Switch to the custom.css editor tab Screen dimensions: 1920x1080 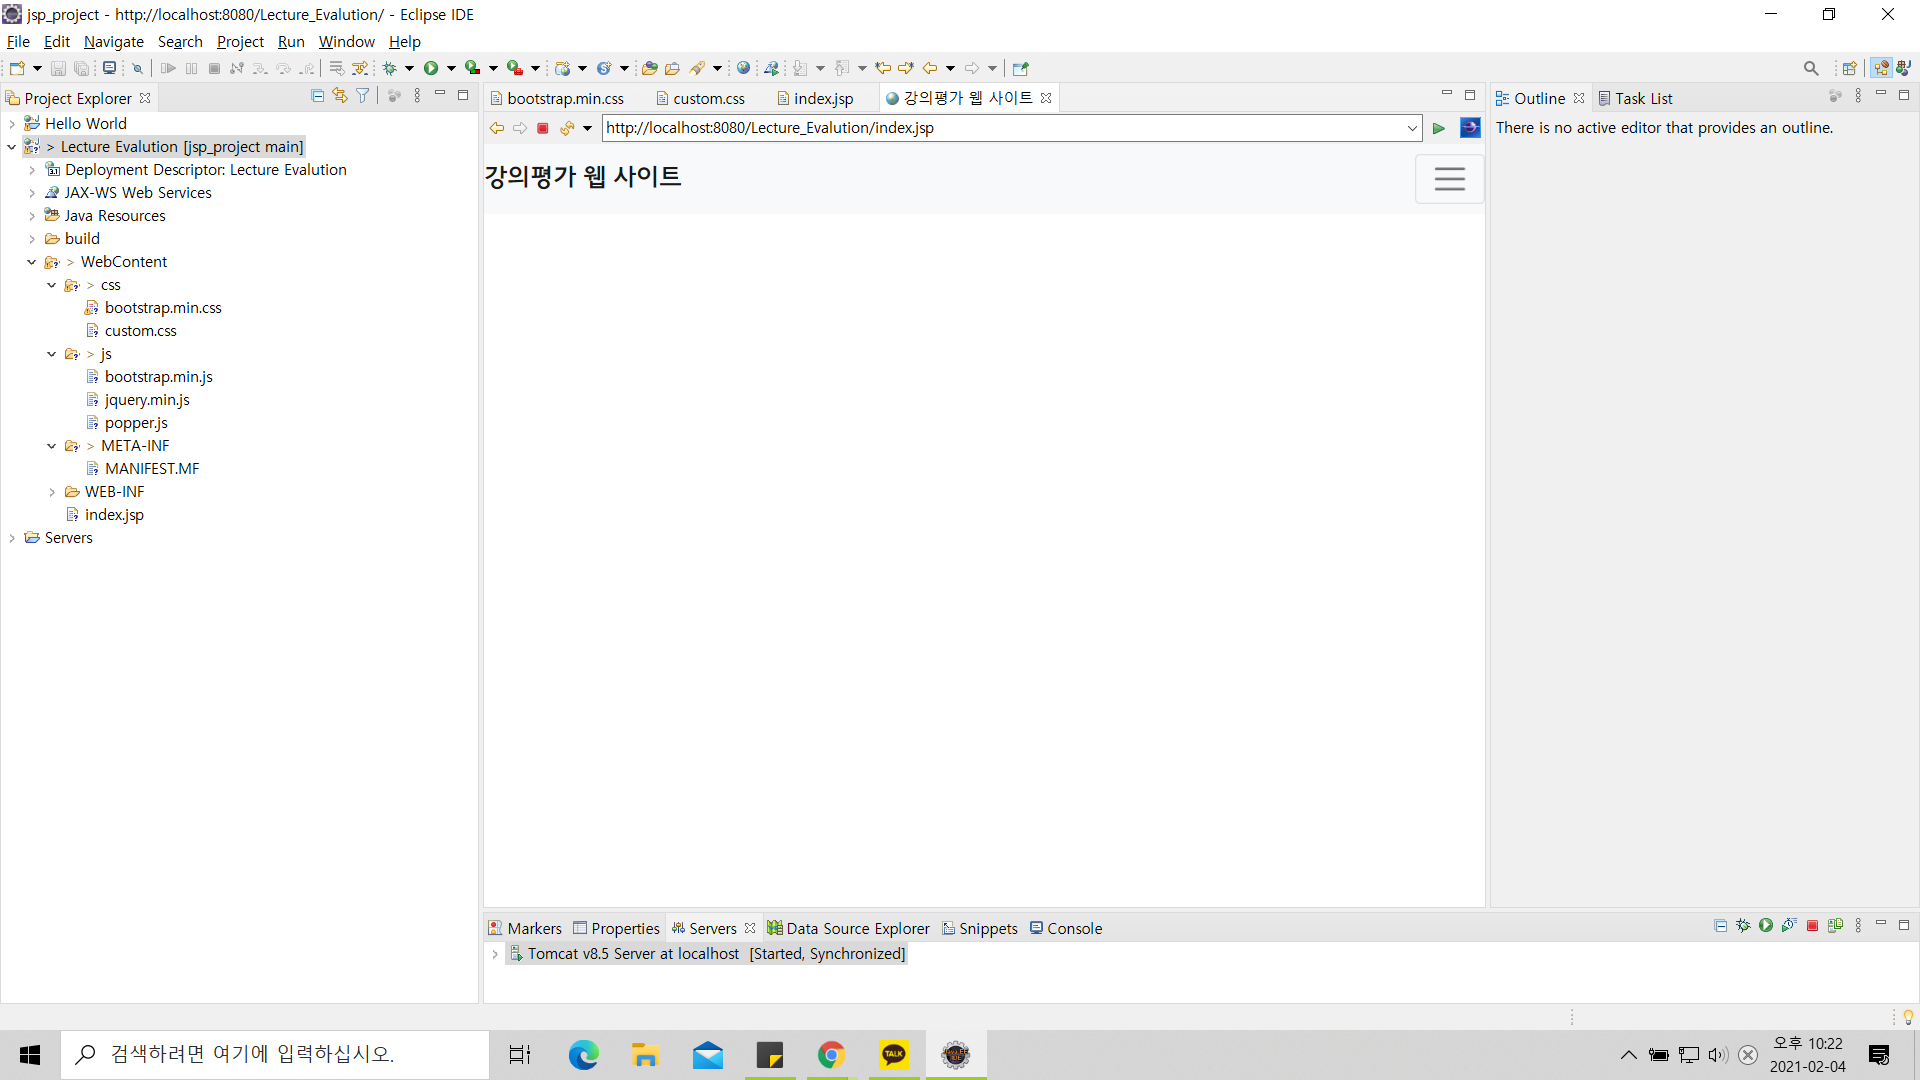(x=708, y=98)
